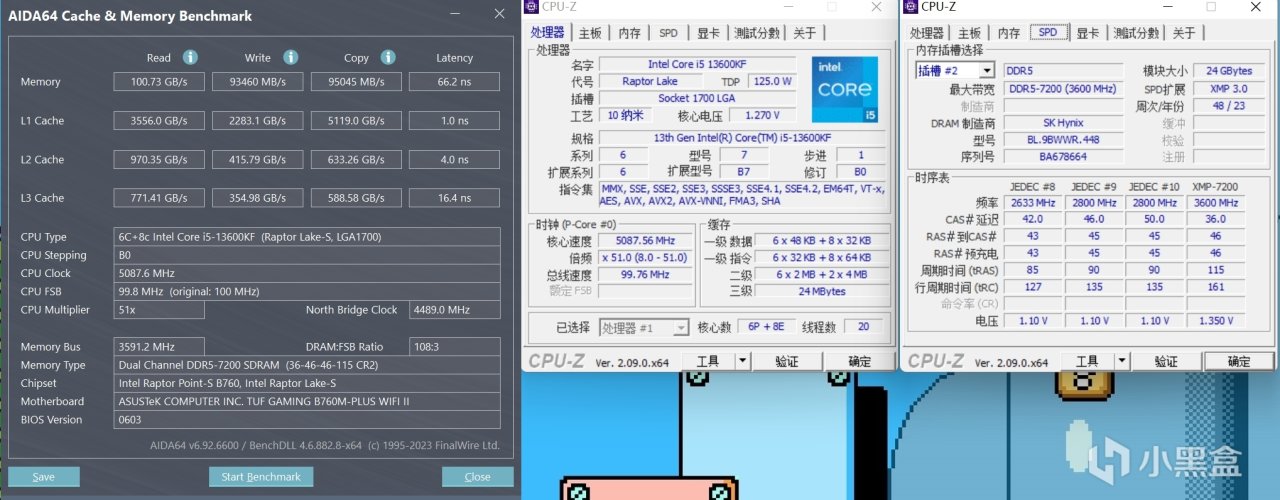This screenshot has width=1280, height=500.
Task: Select the L3 Cache Latency value 16.4 ns
Action: click(x=454, y=198)
